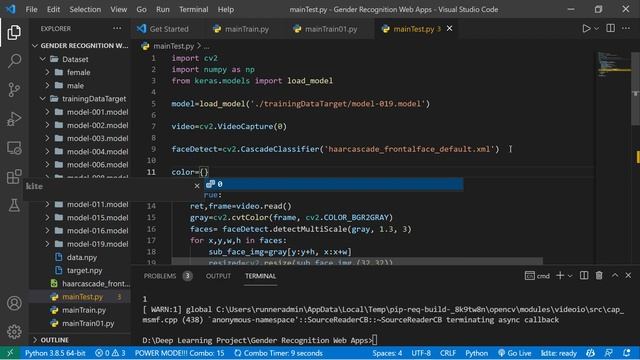Open run button dropdown arrow
Viewport: 640px width, 360px height.
[x=596, y=29]
